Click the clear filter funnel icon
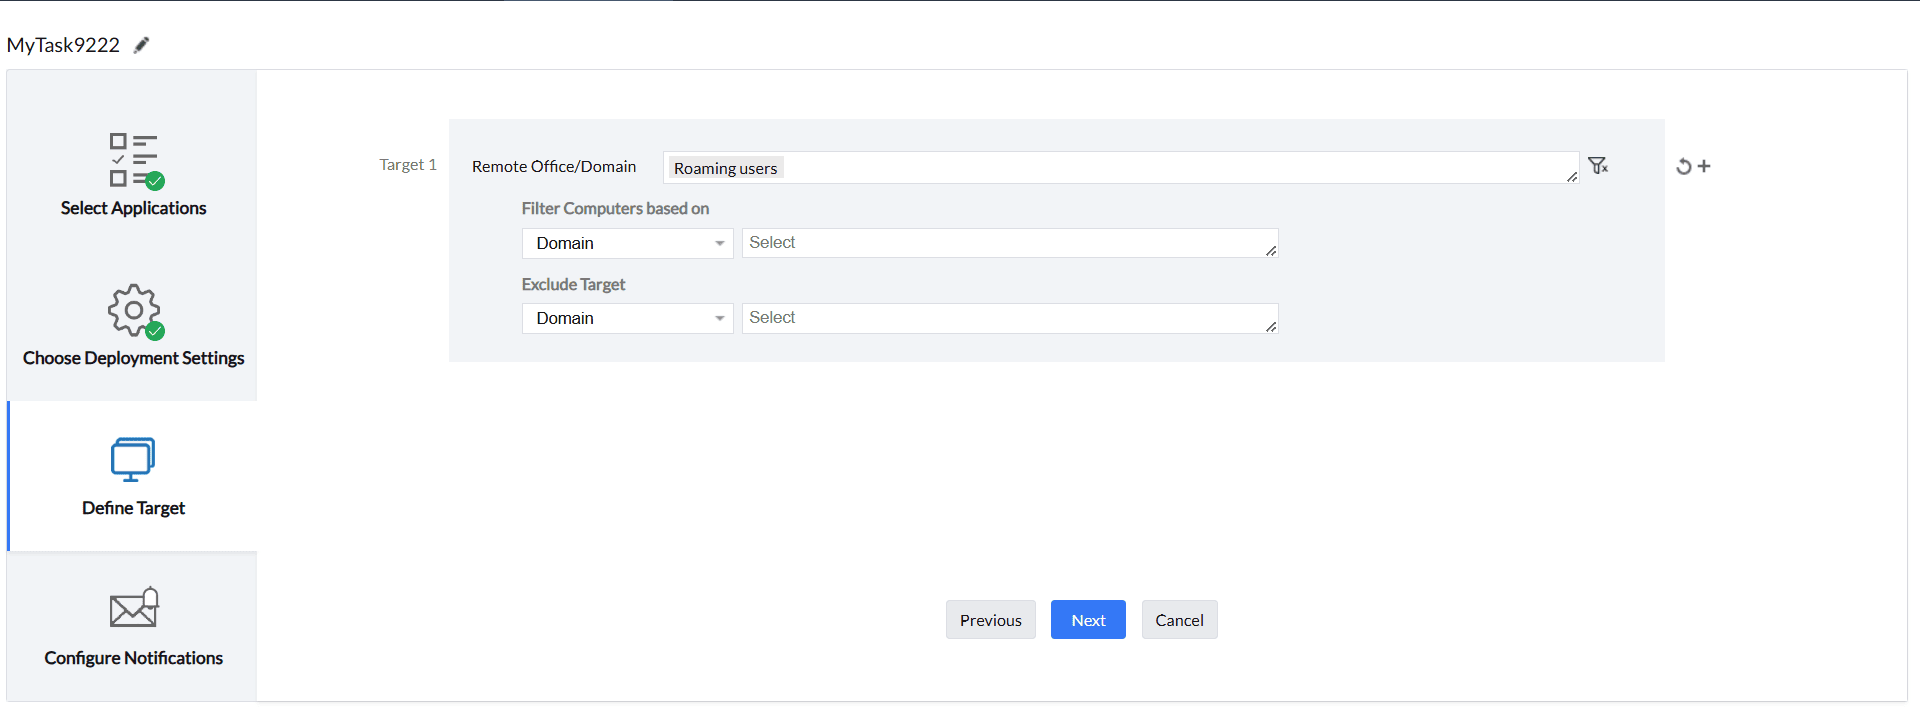Viewport: 1920px width, 723px height. (1598, 166)
